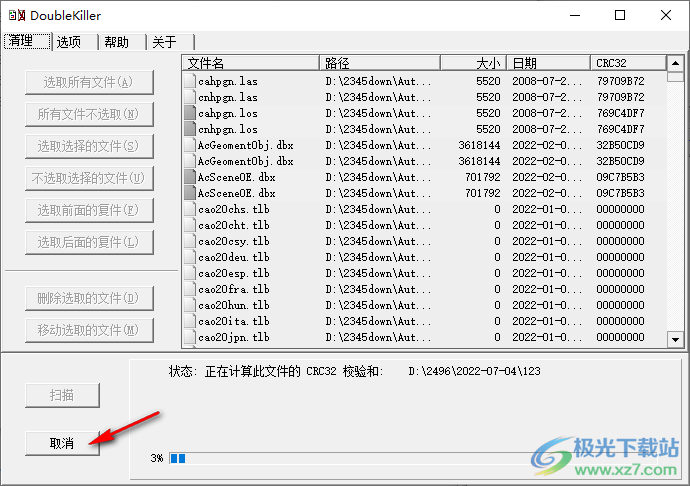Minimize the DoubleKiller window
Image resolution: width=690 pixels, height=486 pixels.
point(575,15)
